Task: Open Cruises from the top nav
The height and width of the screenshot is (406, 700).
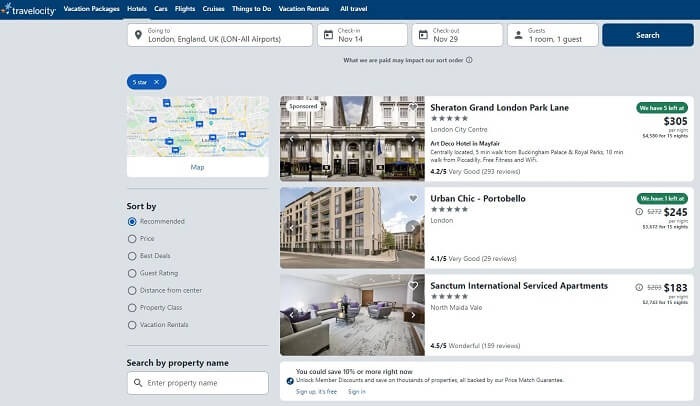Action: [x=213, y=9]
